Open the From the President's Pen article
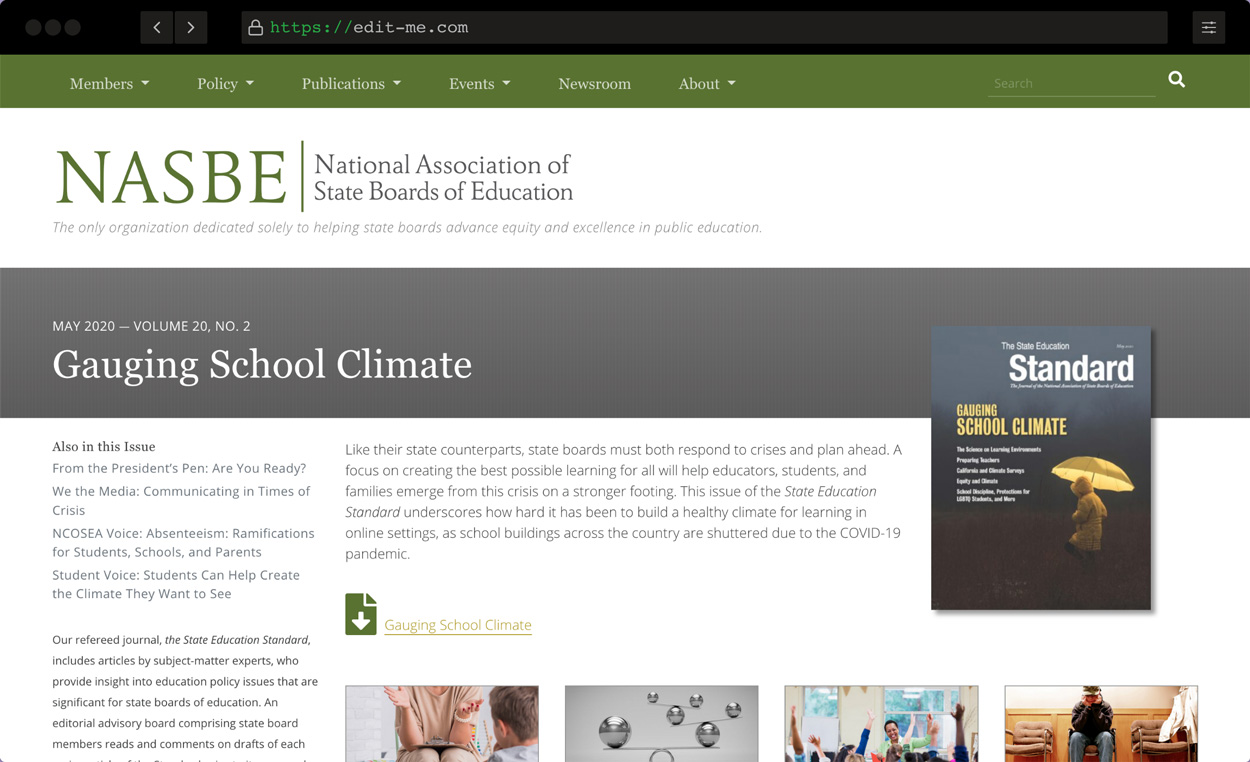The image size is (1250, 762). click(179, 467)
